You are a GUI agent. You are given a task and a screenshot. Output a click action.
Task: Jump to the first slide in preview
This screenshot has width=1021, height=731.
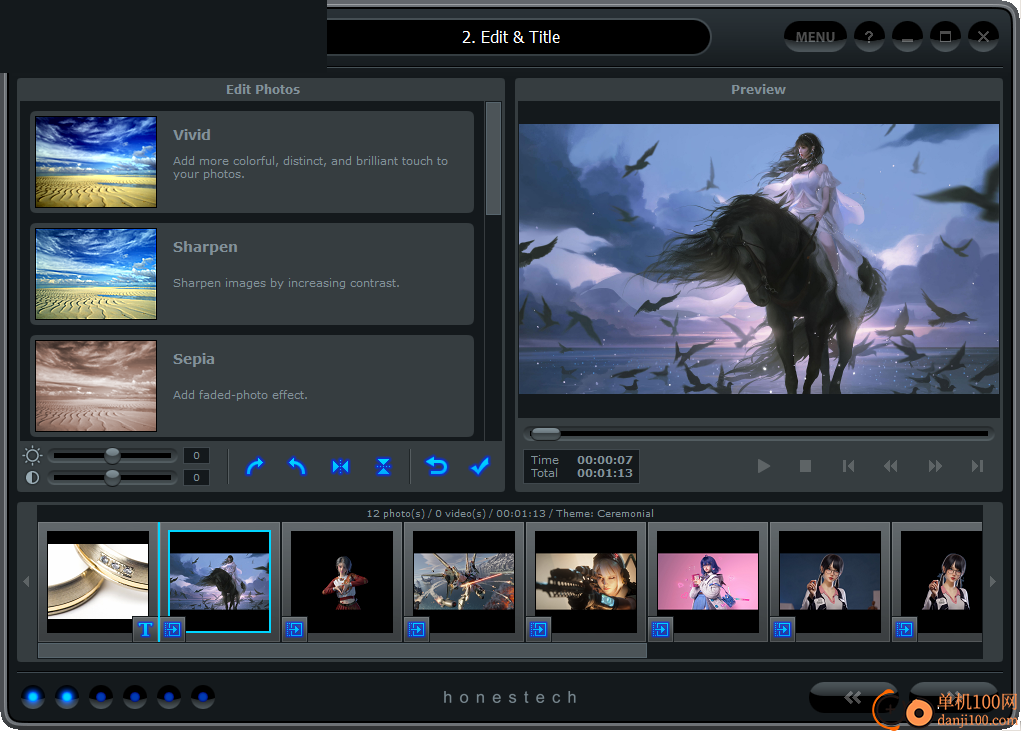848,466
